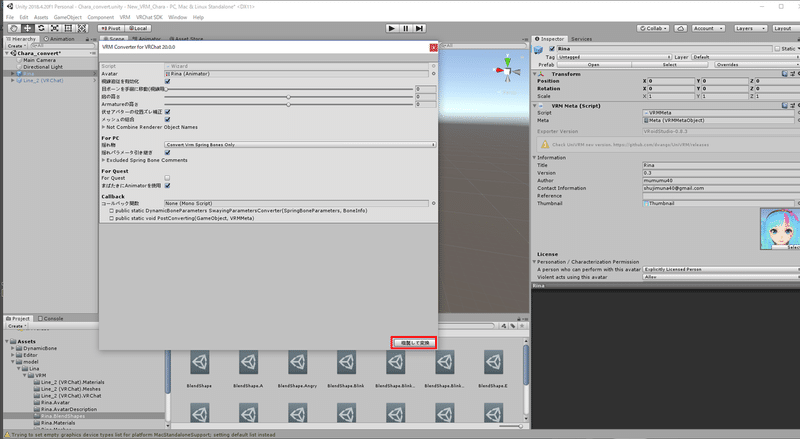
Task: Click the status bar warning icon
Action: [7, 435]
